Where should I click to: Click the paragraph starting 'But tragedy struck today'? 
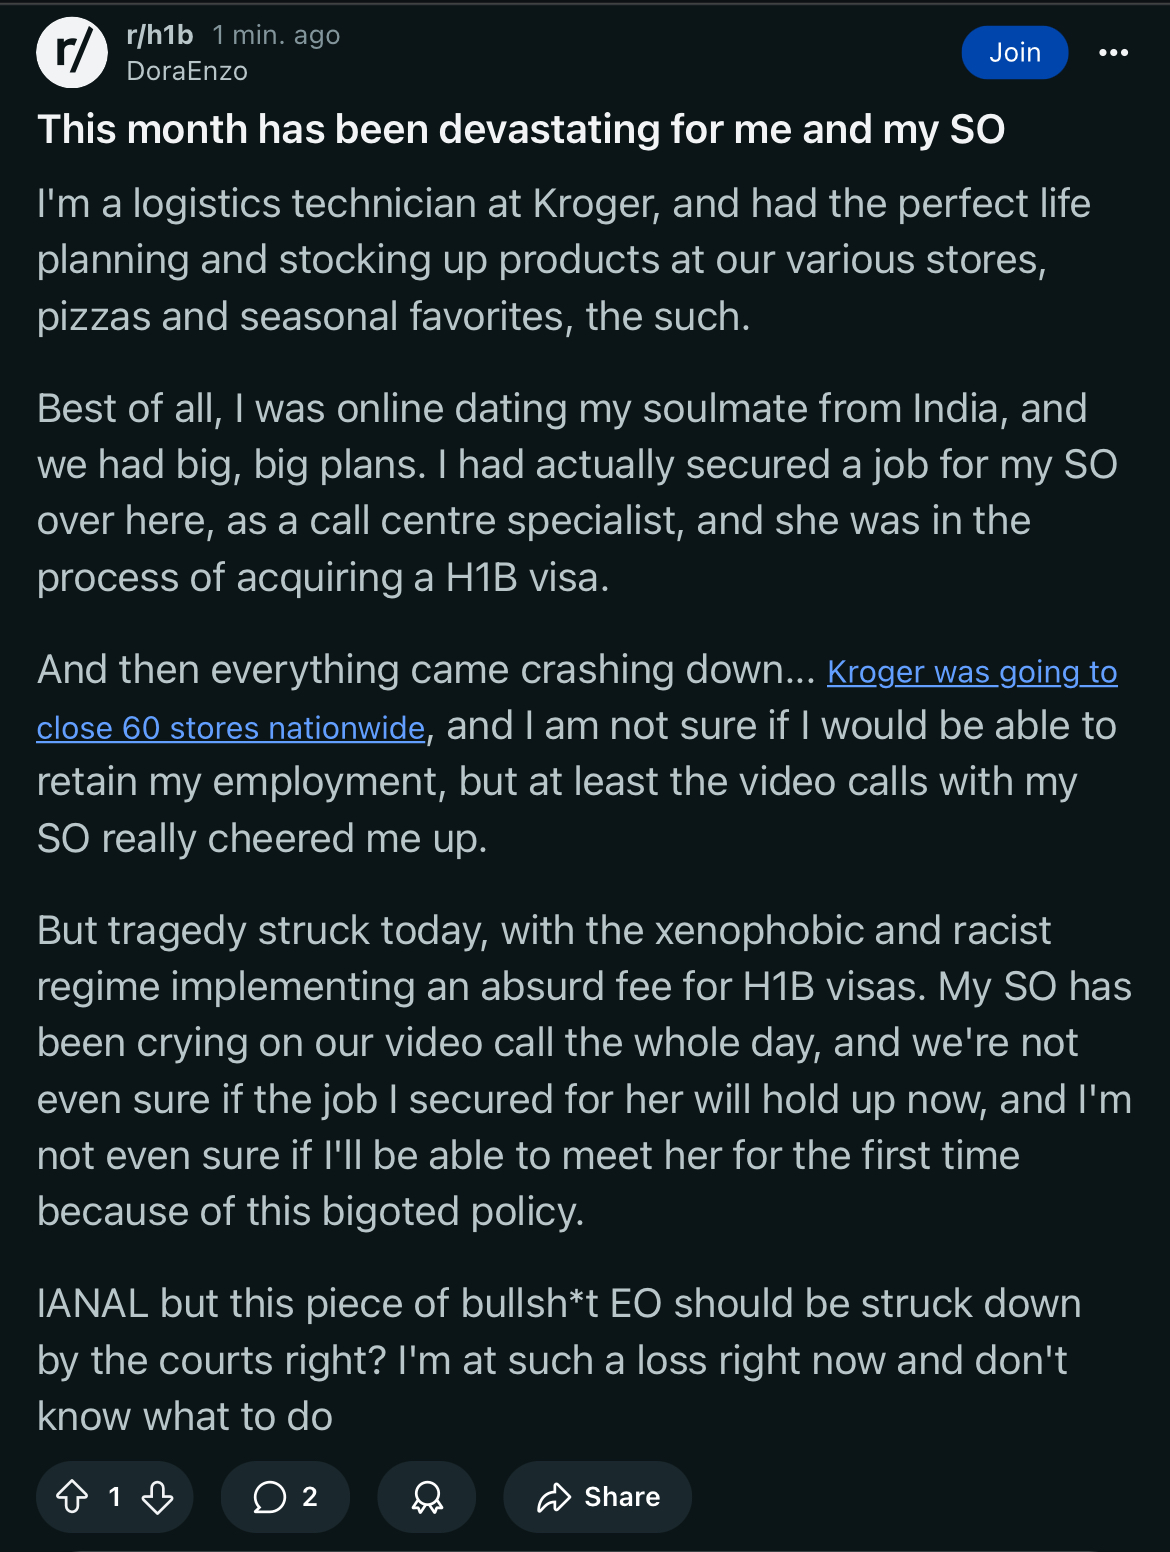[x=584, y=1071]
